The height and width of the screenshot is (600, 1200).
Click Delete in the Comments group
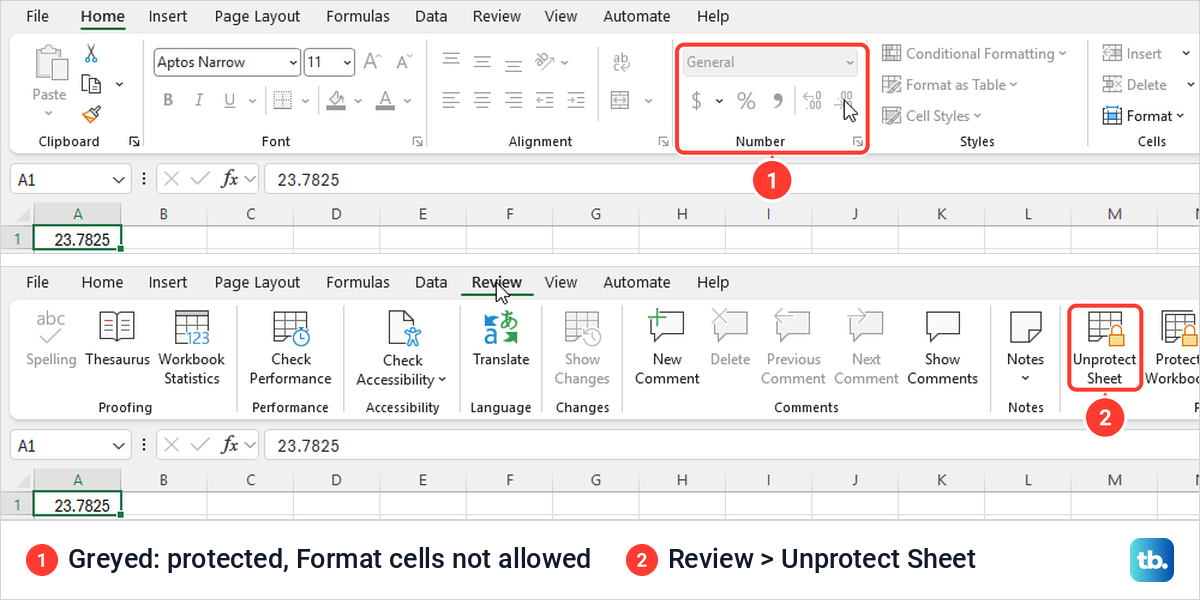click(x=730, y=340)
